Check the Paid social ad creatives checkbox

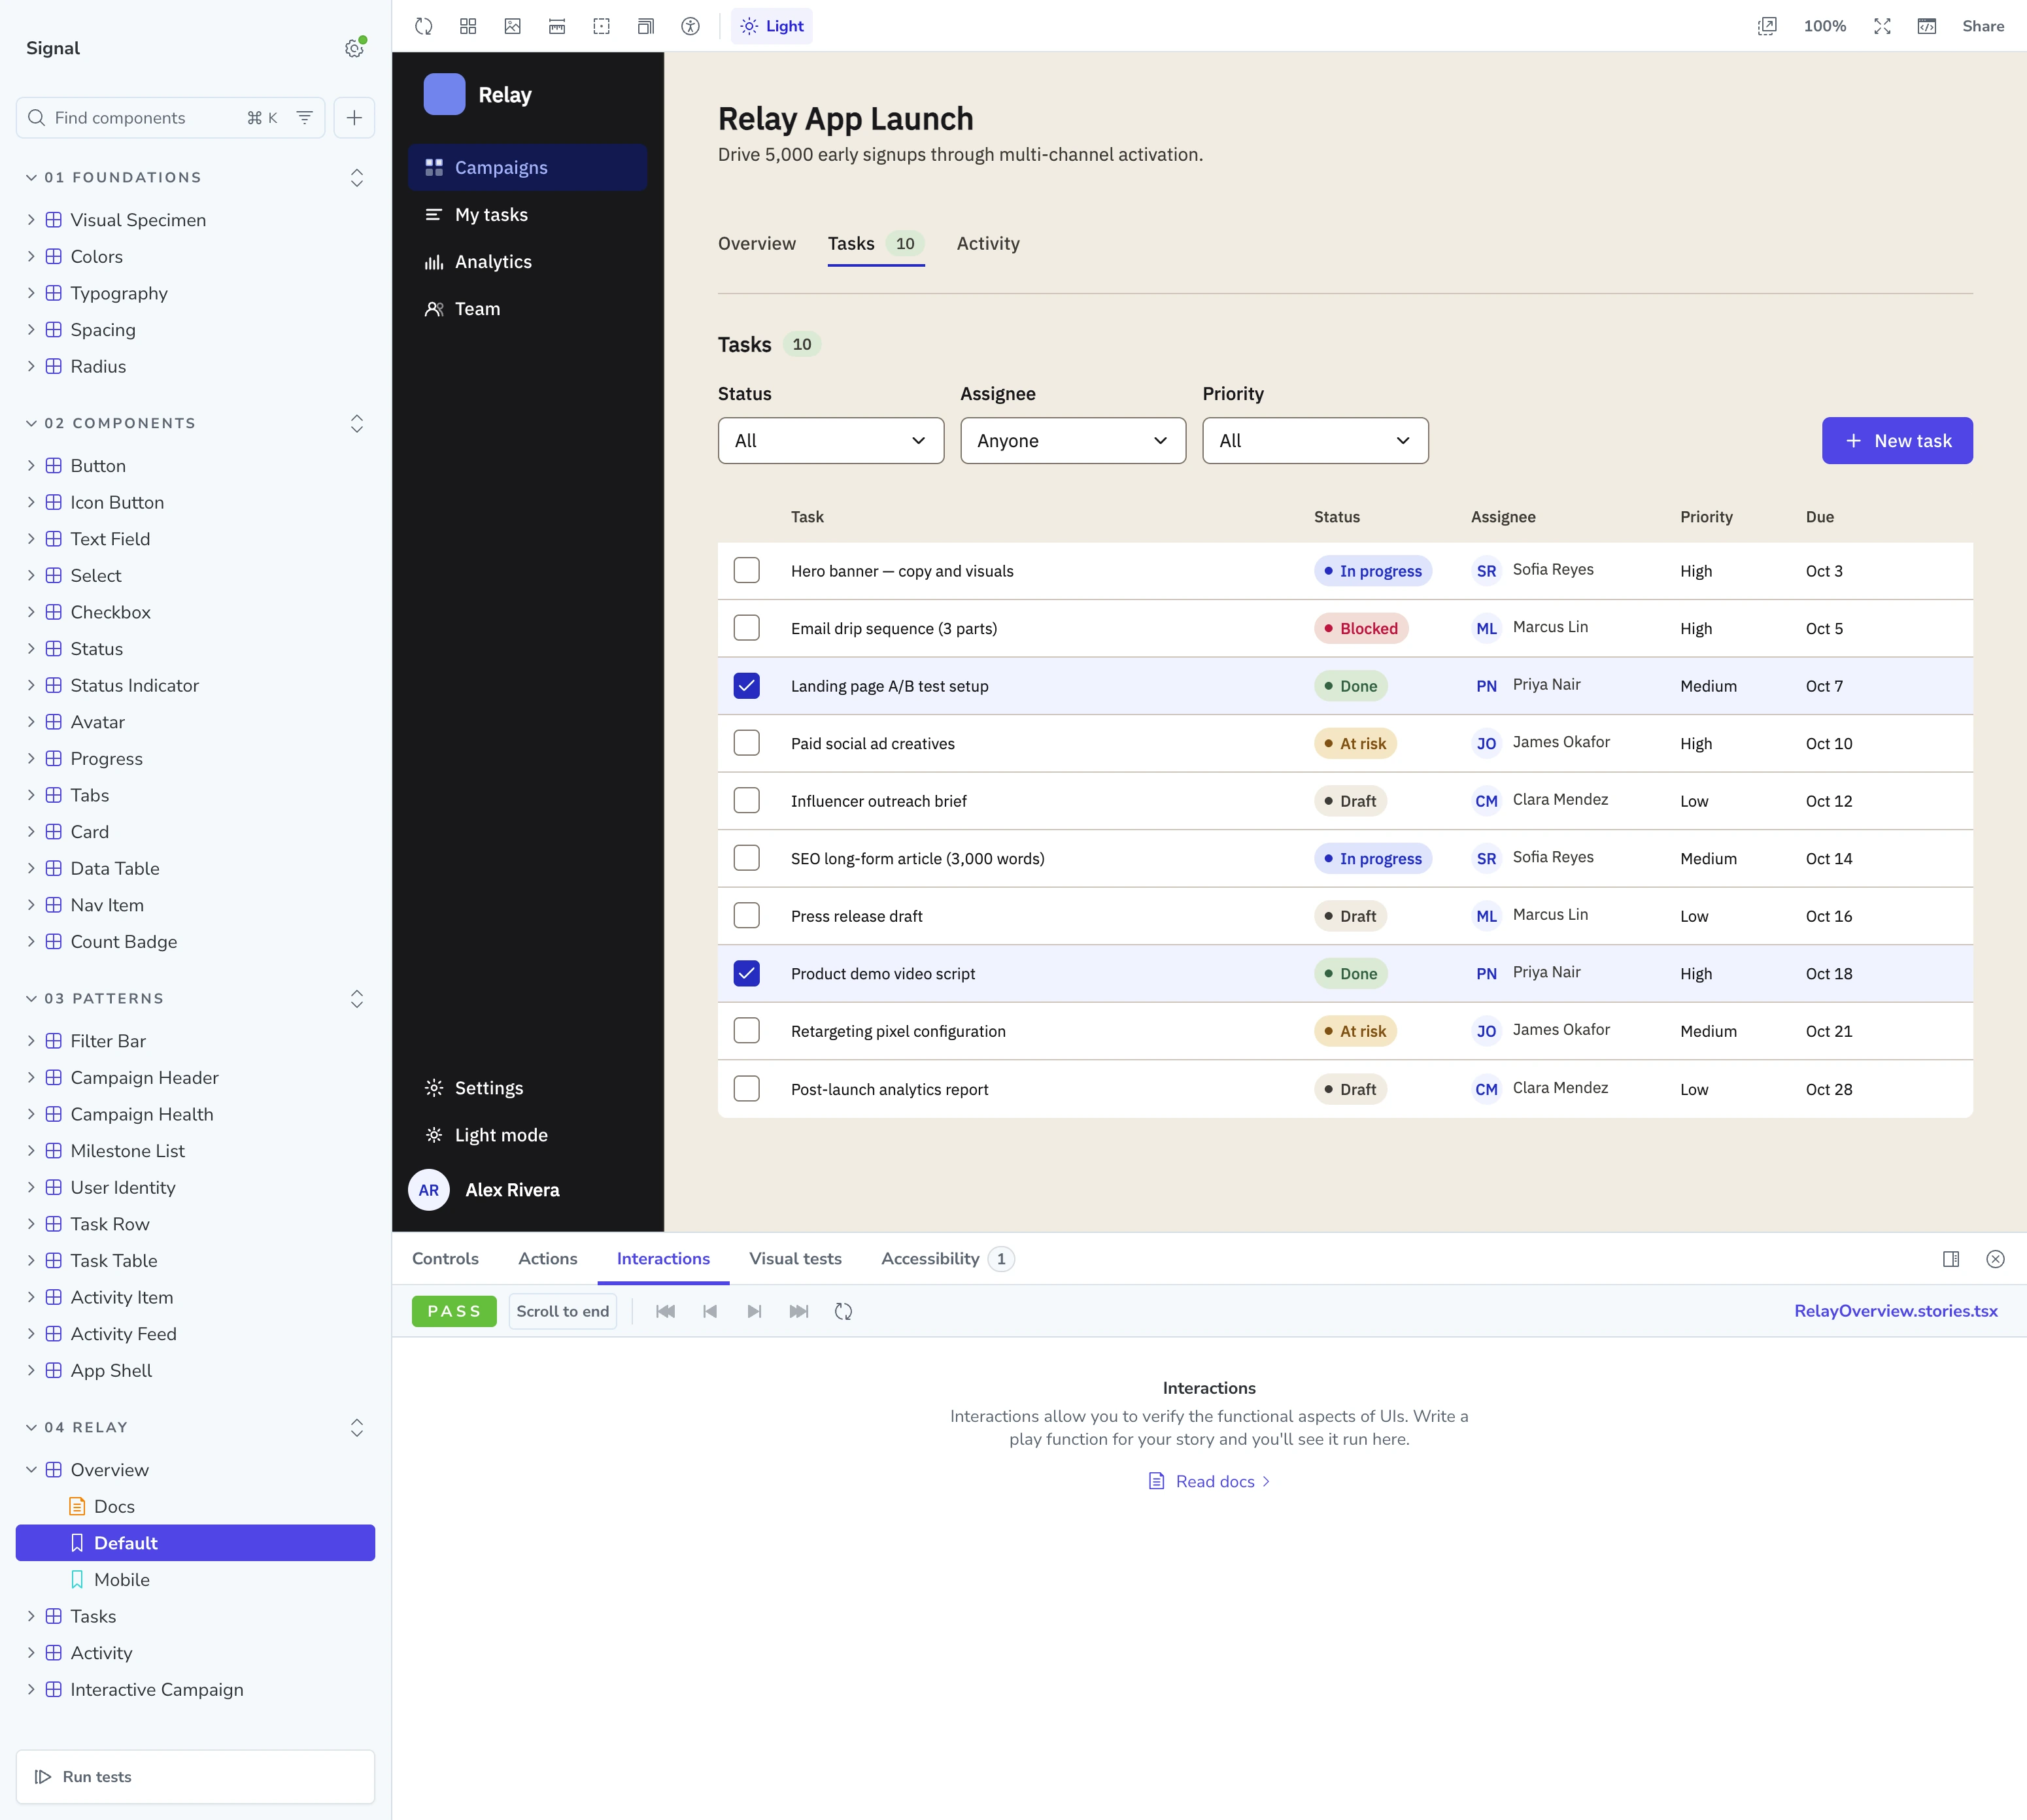pyautogui.click(x=746, y=743)
